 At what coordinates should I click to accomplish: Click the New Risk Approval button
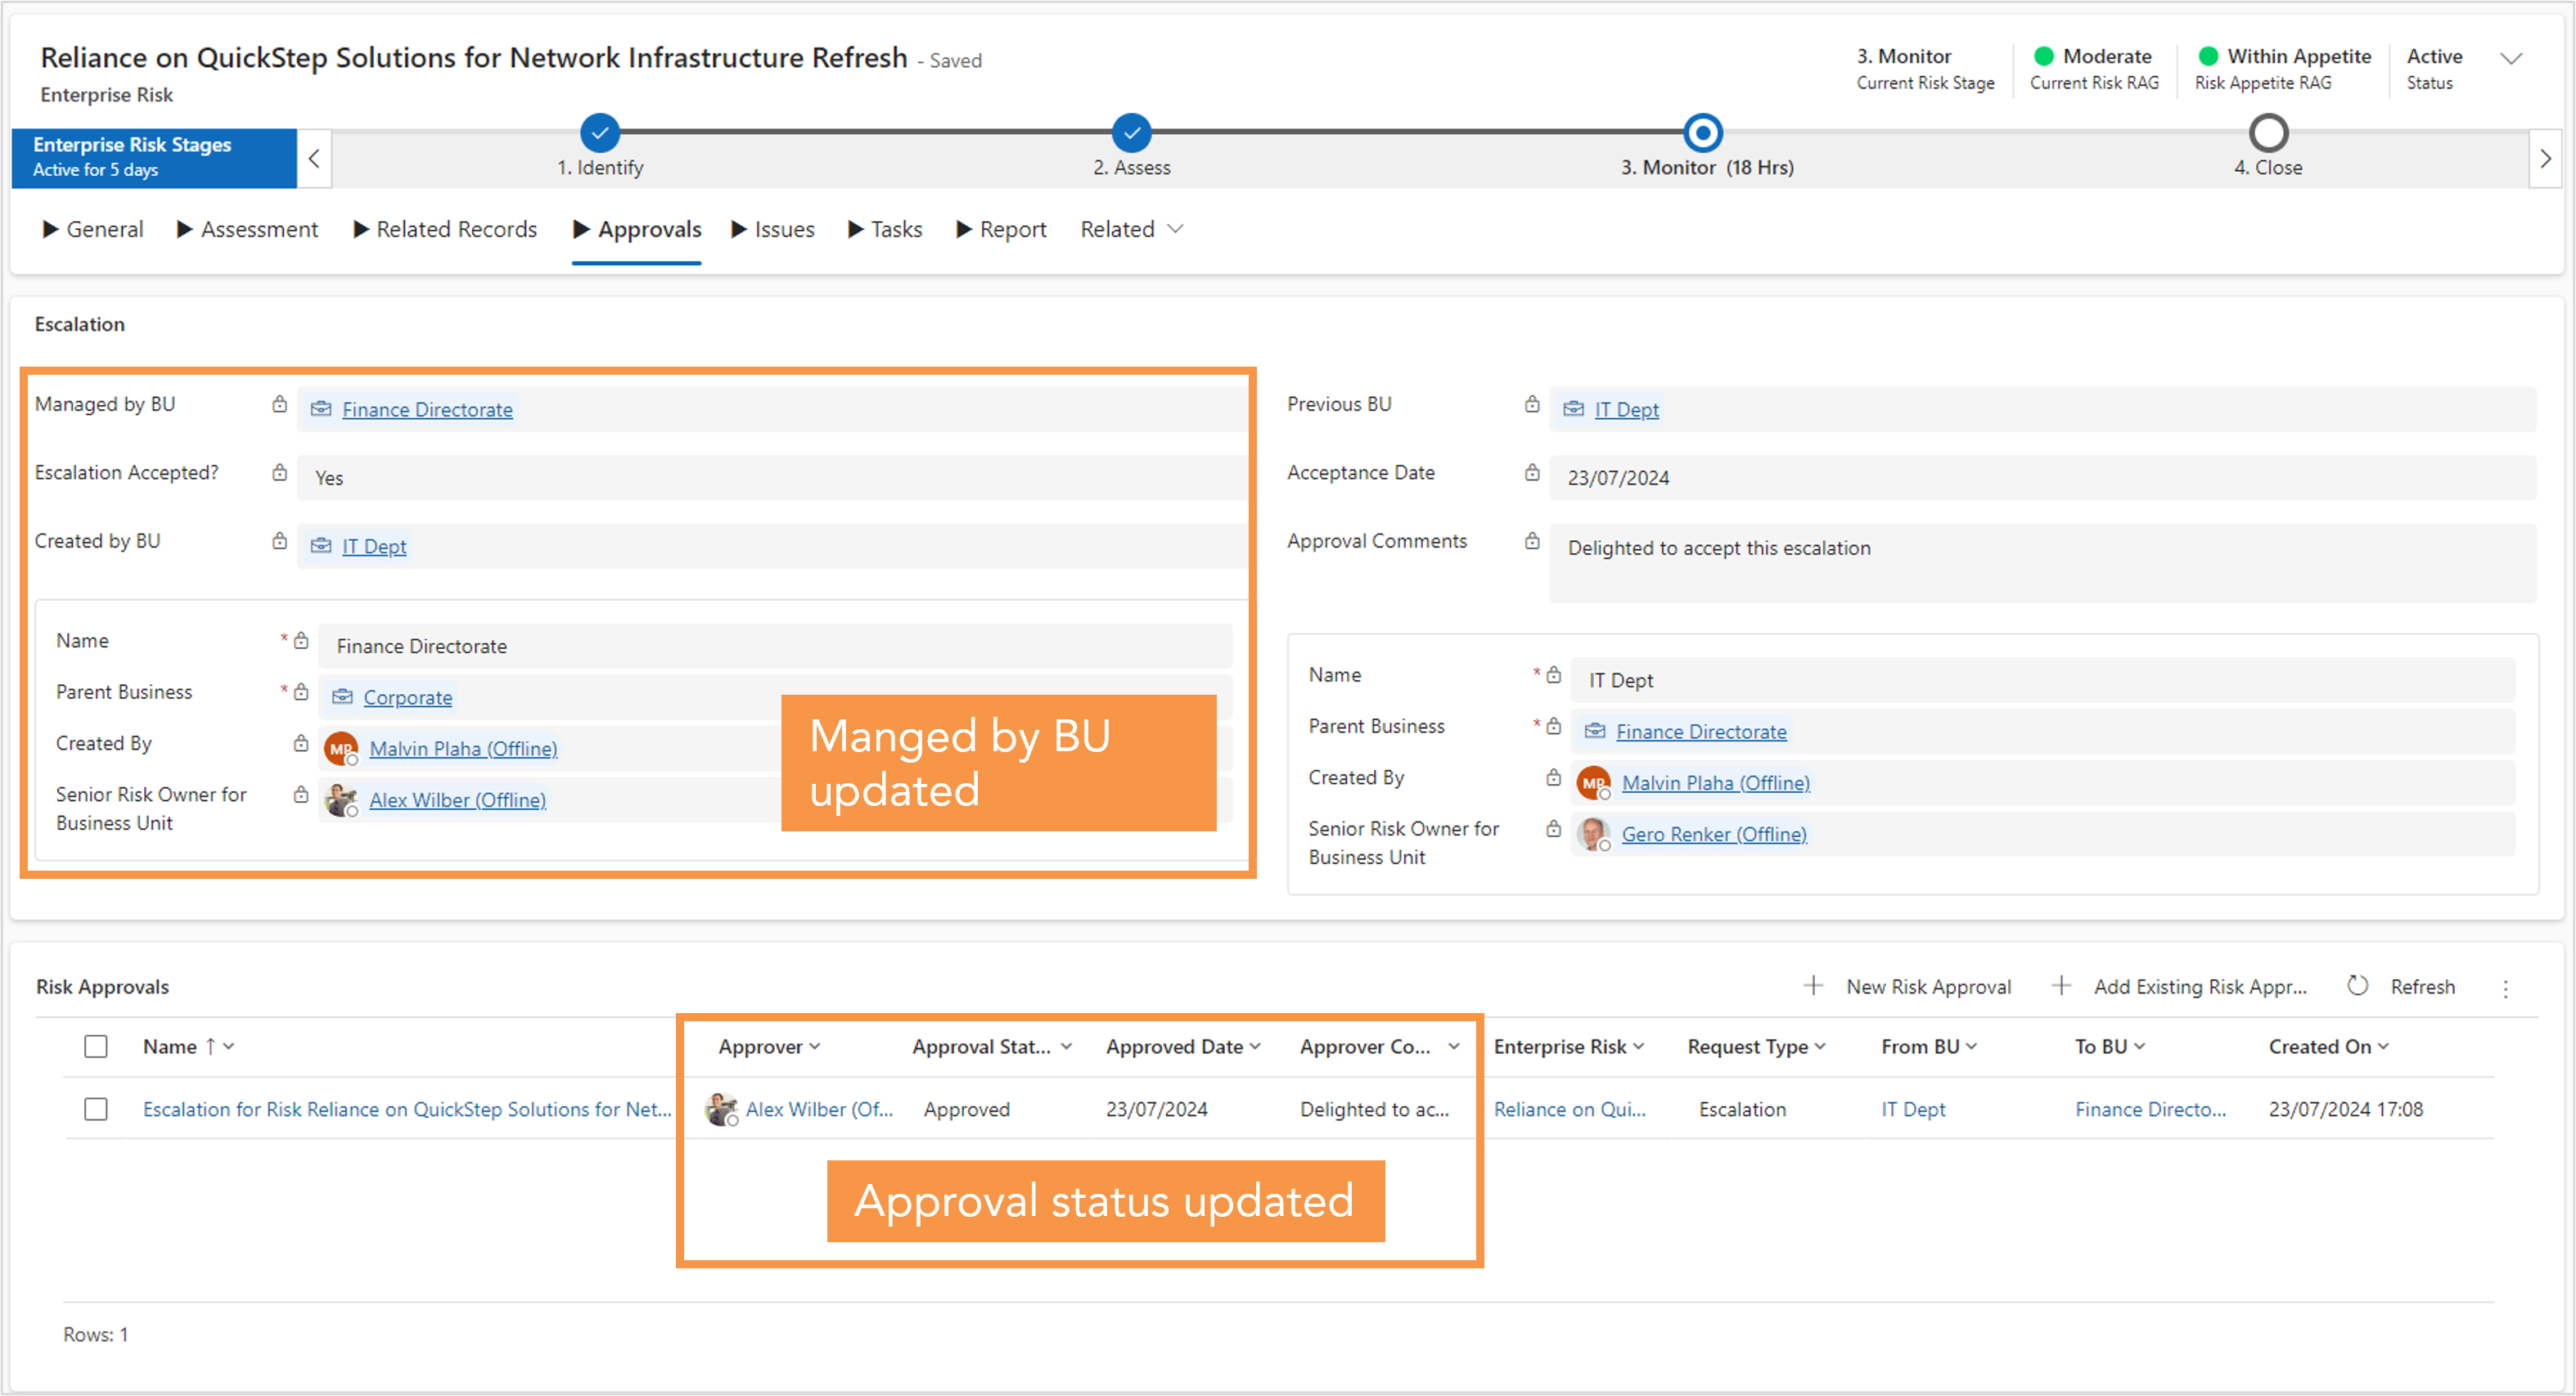click(x=1907, y=985)
